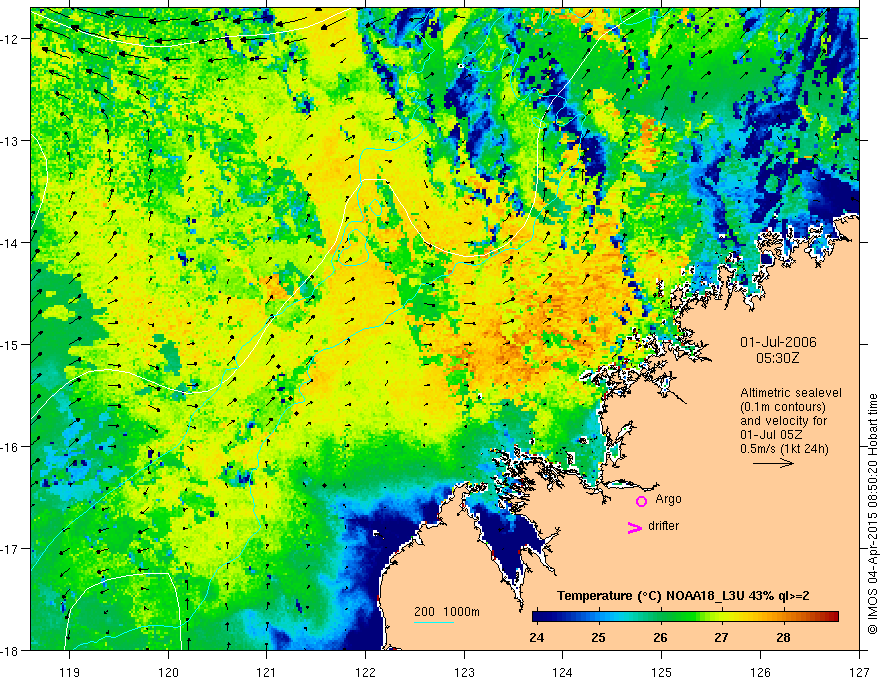Click the 'Argo' legend label
This screenshot has width=880, height=680.
668,499
